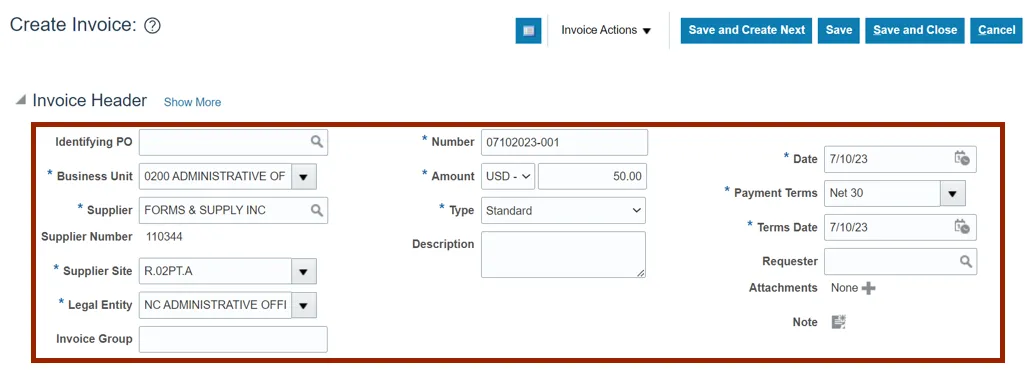The height and width of the screenshot is (381, 1029).
Task: Open the Supplier Site dropdown
Action: click(304, 271)
